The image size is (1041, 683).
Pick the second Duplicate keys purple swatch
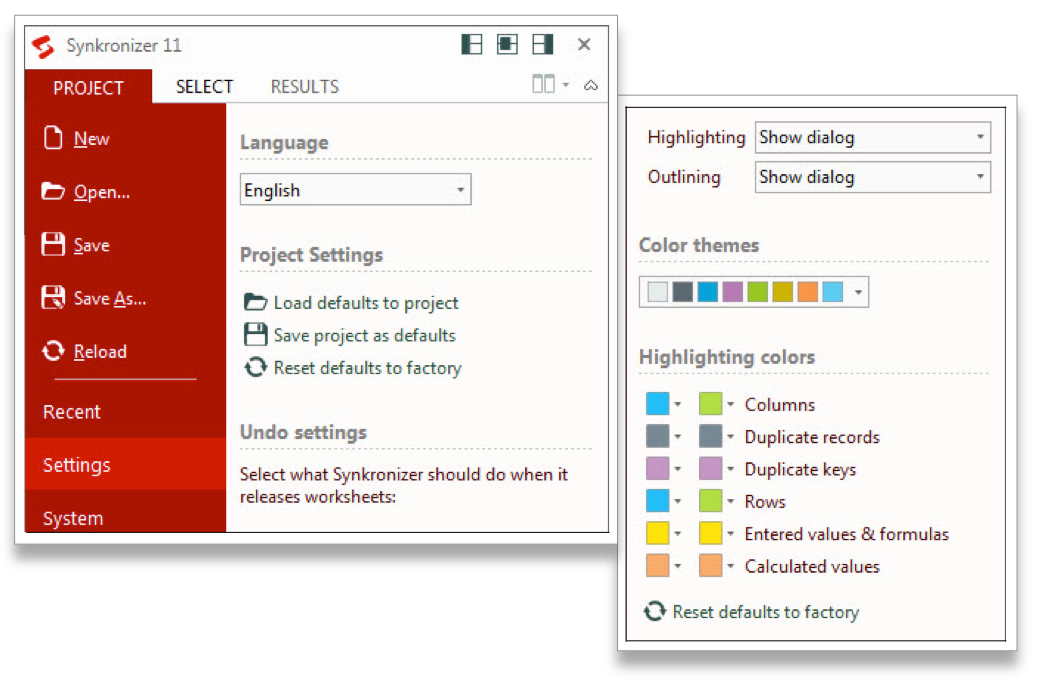pos(710,469)
